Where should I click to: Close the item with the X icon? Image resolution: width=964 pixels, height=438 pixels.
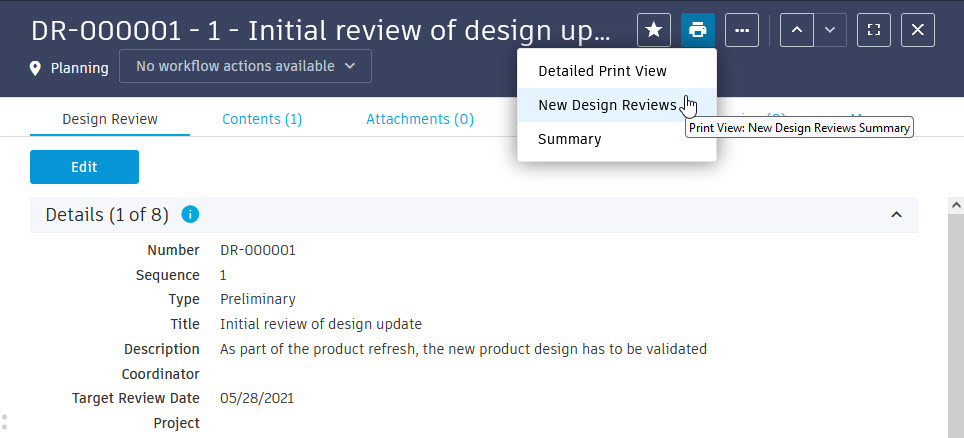(x=918, y=30)
